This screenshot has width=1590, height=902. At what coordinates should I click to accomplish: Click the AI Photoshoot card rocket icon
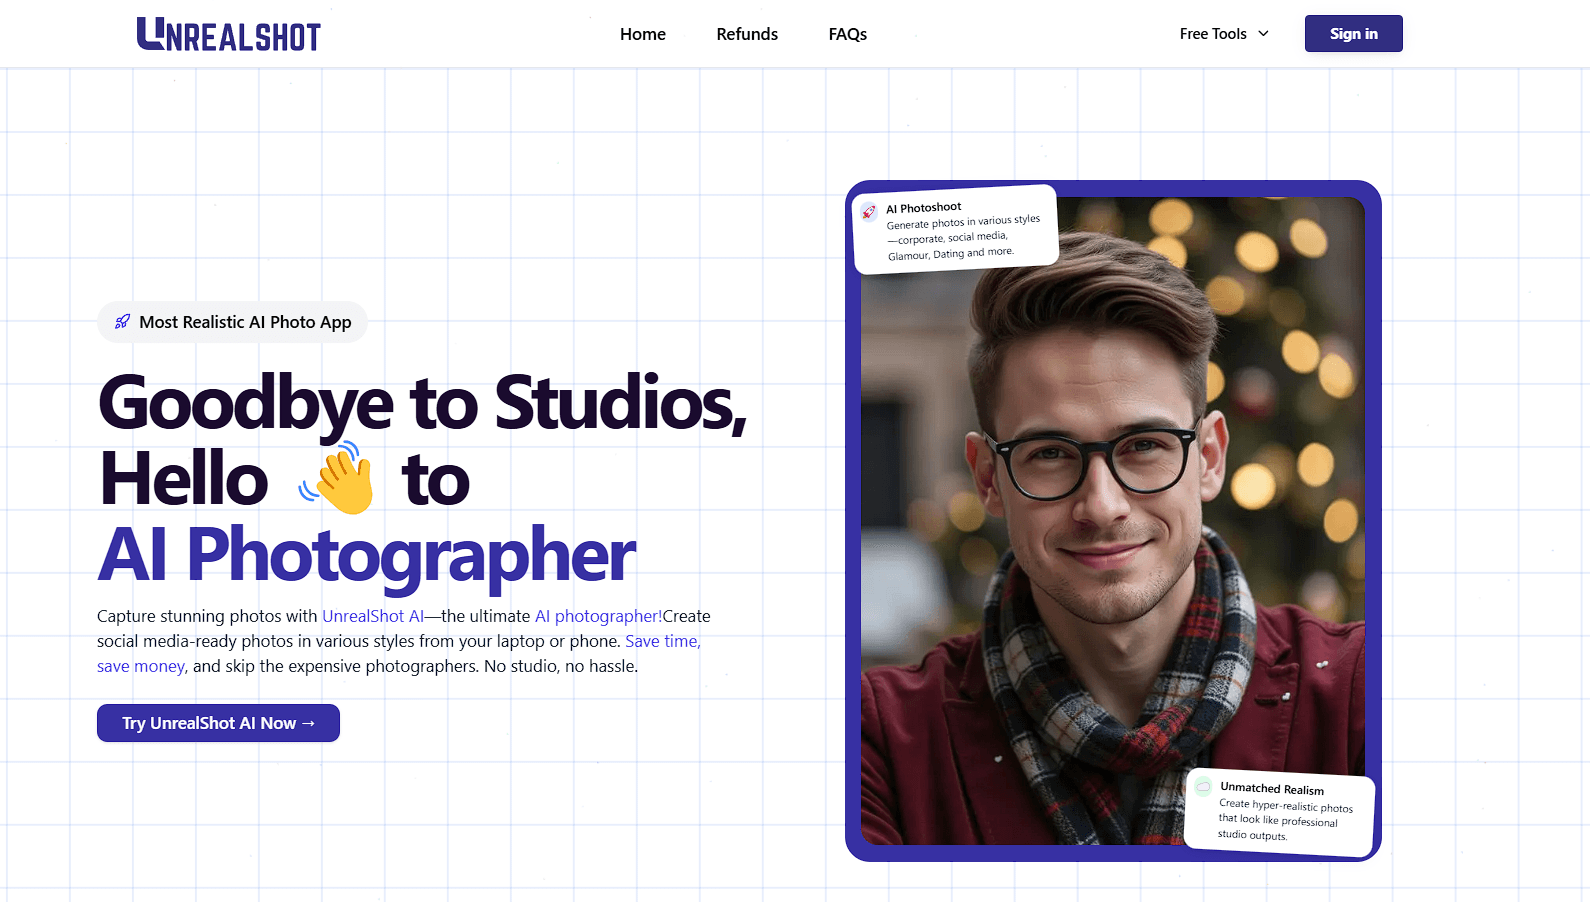click(869, 211)
